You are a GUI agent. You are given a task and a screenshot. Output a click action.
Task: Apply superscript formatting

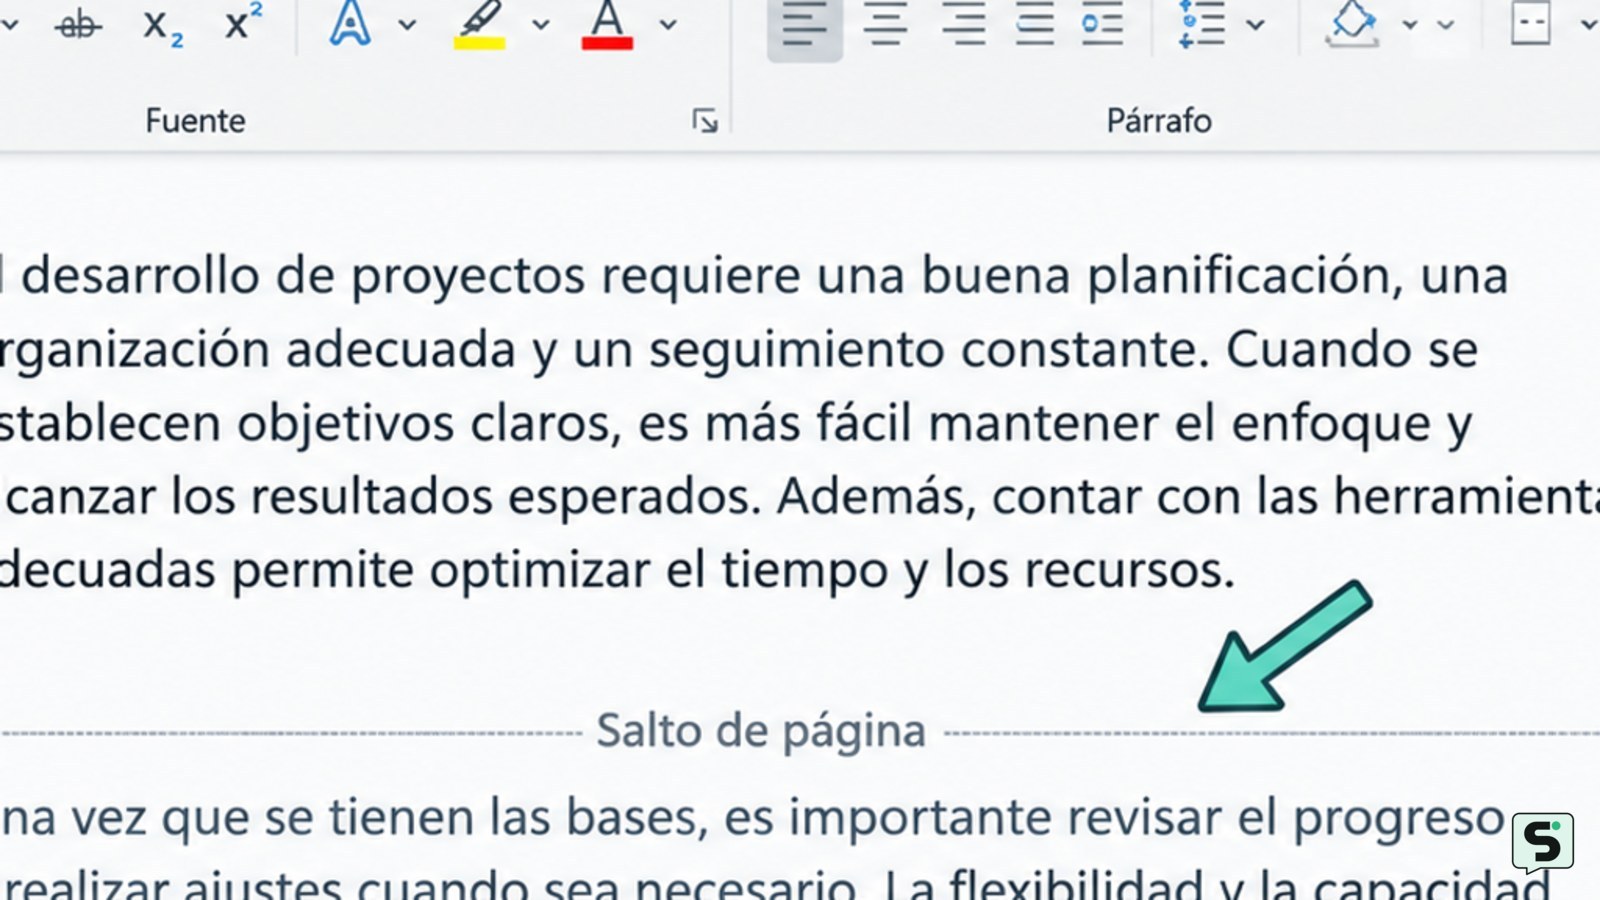coord(242,22)
